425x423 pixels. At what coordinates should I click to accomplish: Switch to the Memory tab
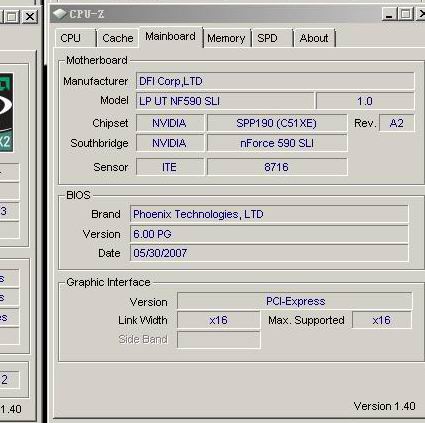tap(227, 38)
